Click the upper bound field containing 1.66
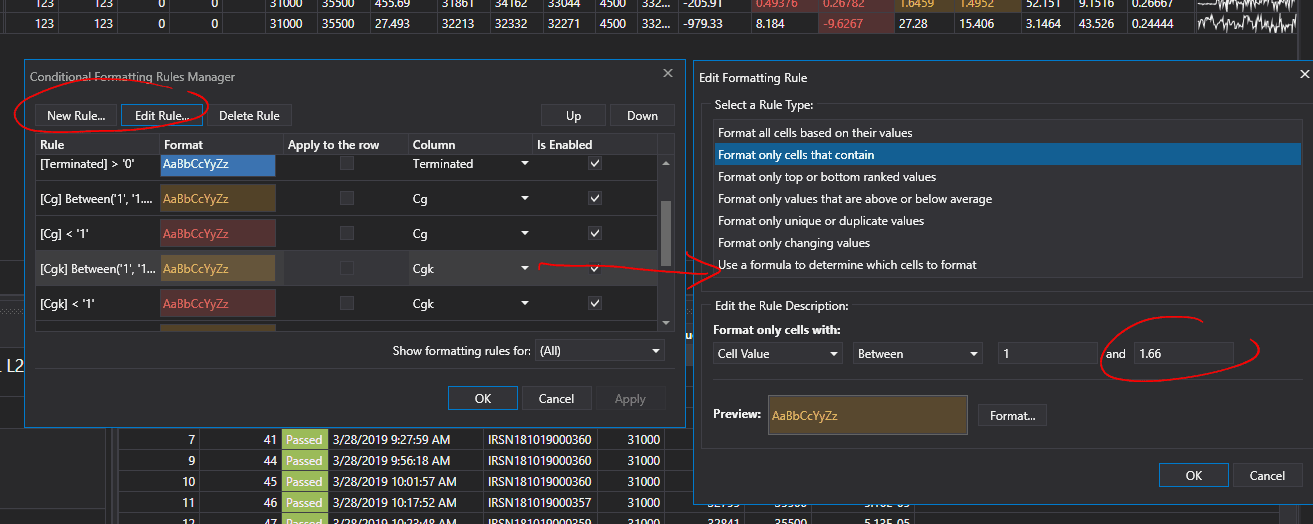This screenshot has width=1313, height=524. [x=1183, y=353]
